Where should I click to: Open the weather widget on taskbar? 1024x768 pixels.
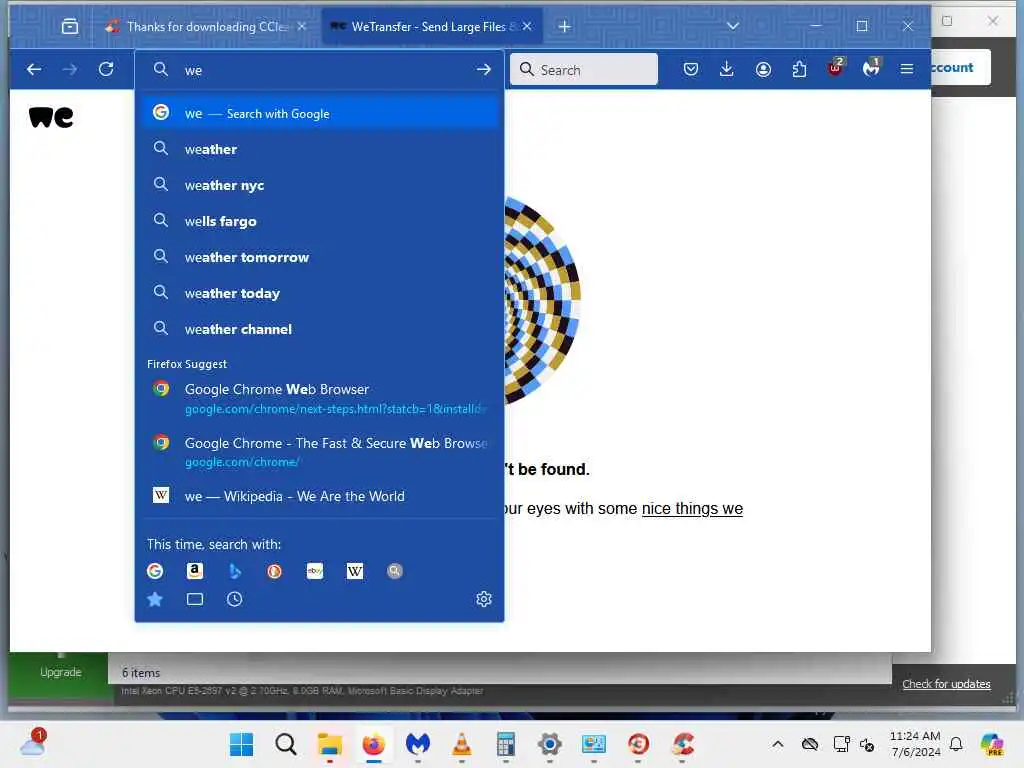click(33, 743)
